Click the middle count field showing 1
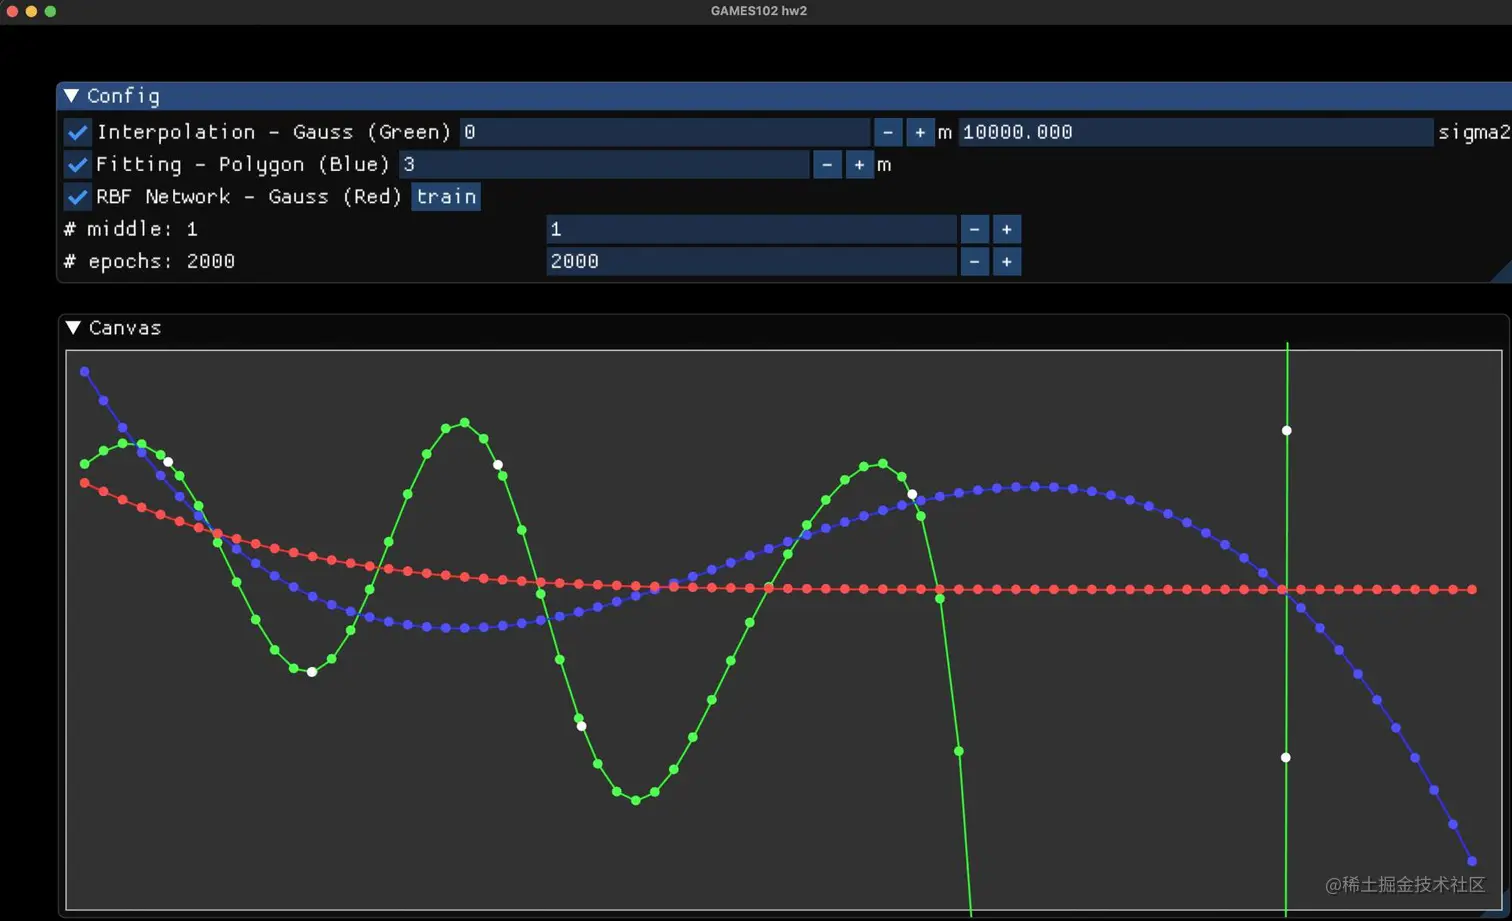The image size is (1512, 921). (751, 229)
